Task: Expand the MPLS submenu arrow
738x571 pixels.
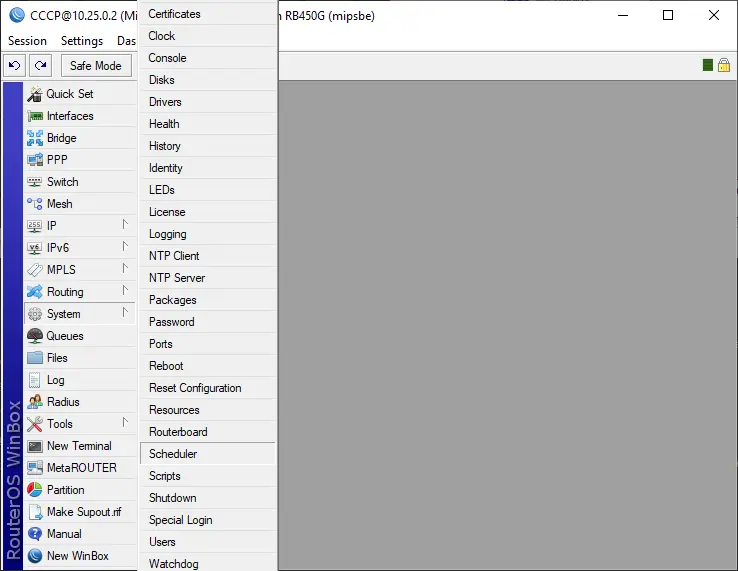Action: [125, 268]
